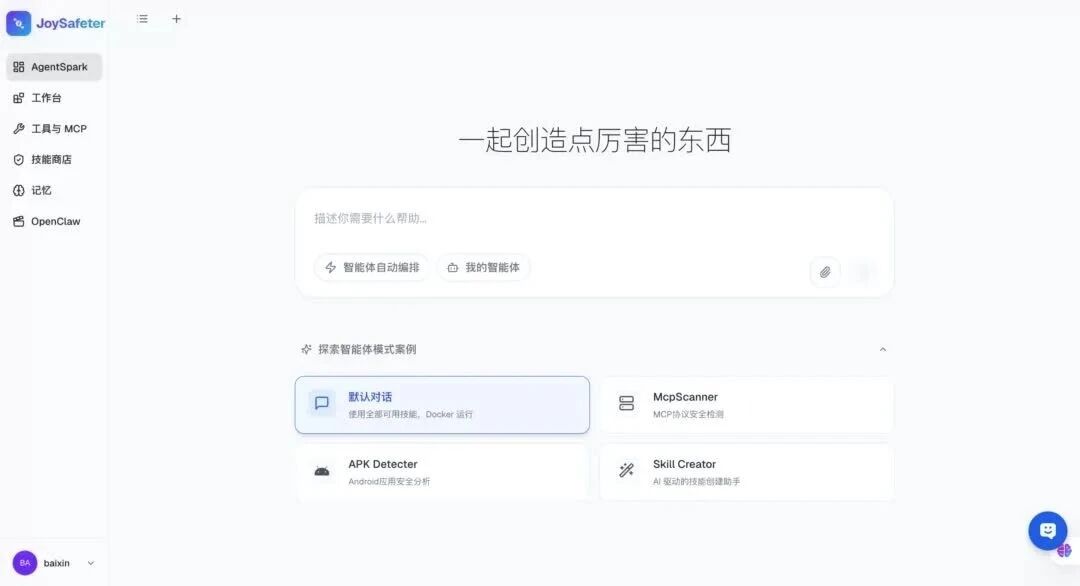Open AgentSpark in the sidebar
Screen dimensions: 1080x586
tap(54, 67)
